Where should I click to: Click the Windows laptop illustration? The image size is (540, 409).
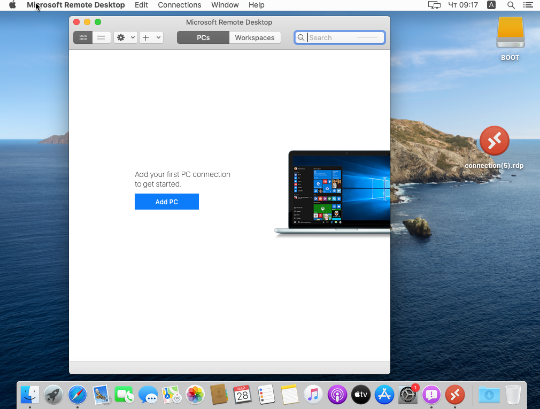click(332, 193)
